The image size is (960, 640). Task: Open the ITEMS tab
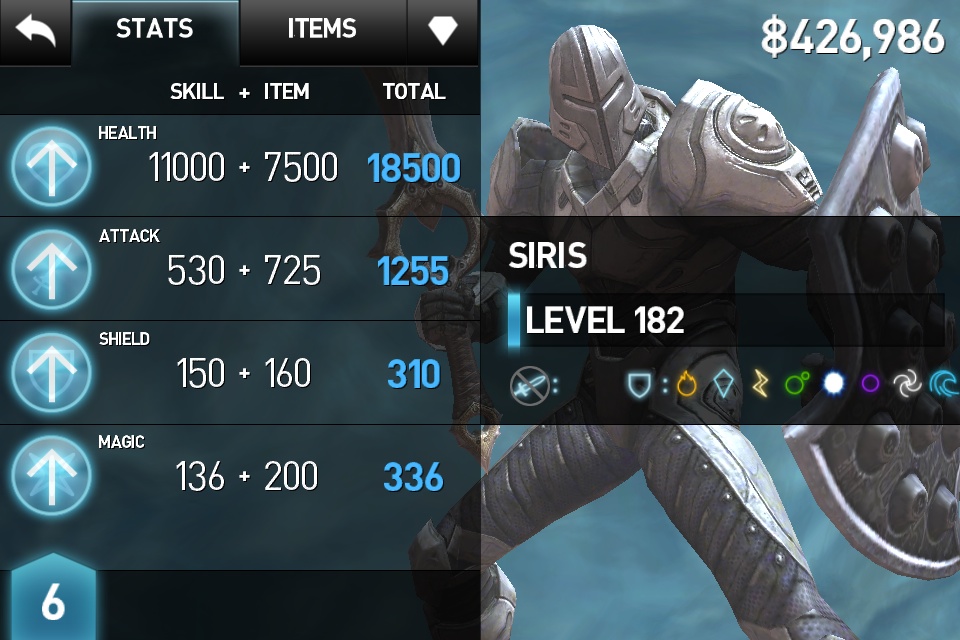coord(323,30)
